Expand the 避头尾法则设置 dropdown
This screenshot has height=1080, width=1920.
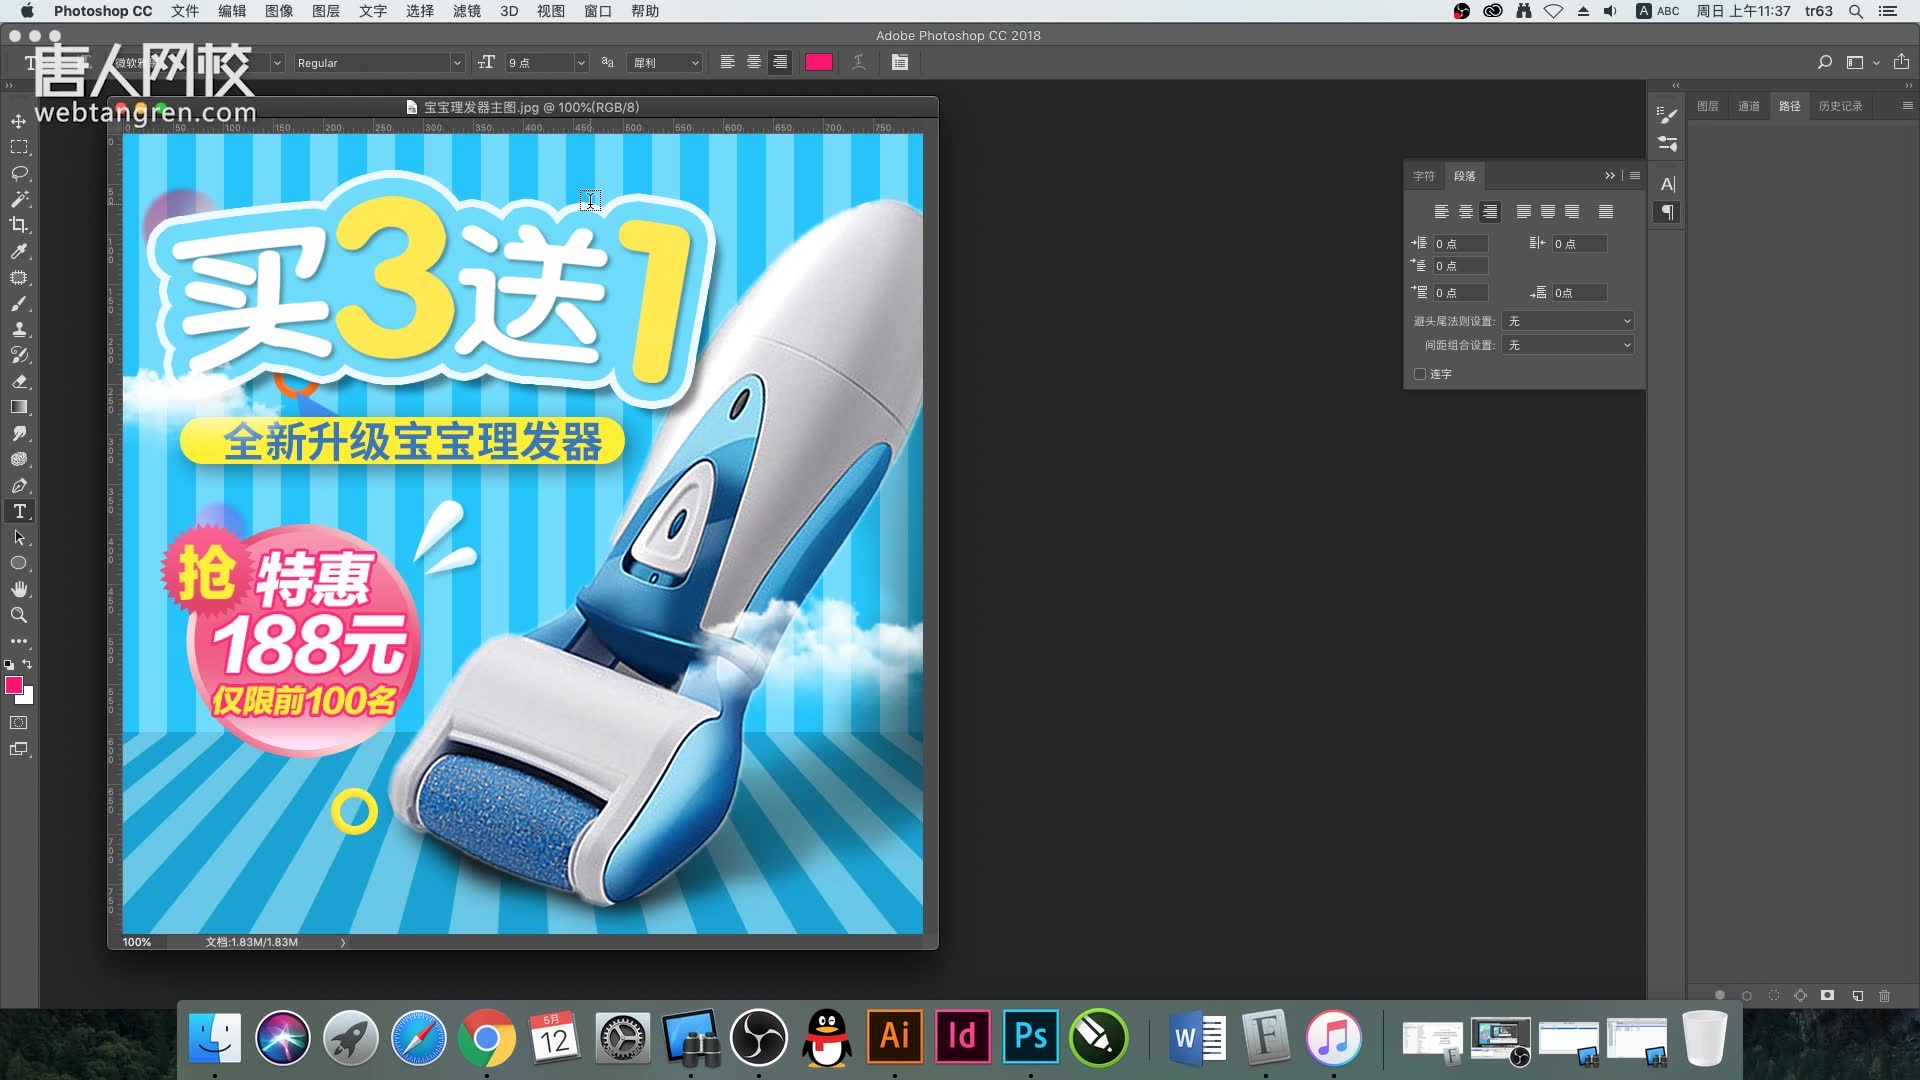pos(1568,320)
